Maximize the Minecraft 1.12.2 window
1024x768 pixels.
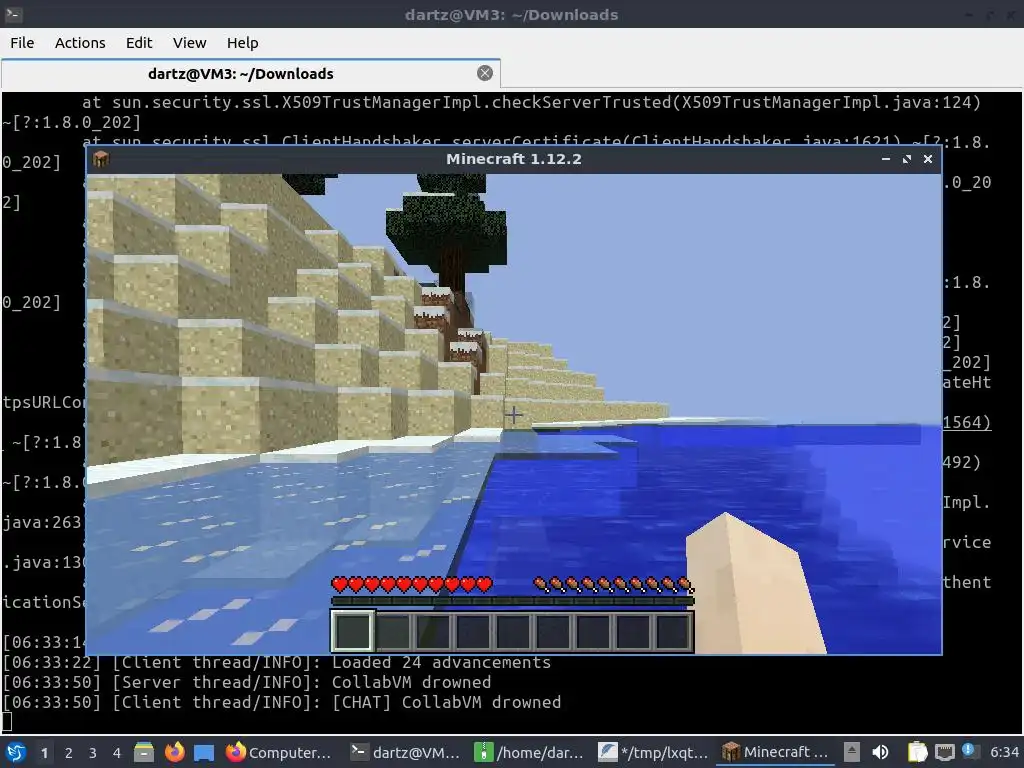906,159
